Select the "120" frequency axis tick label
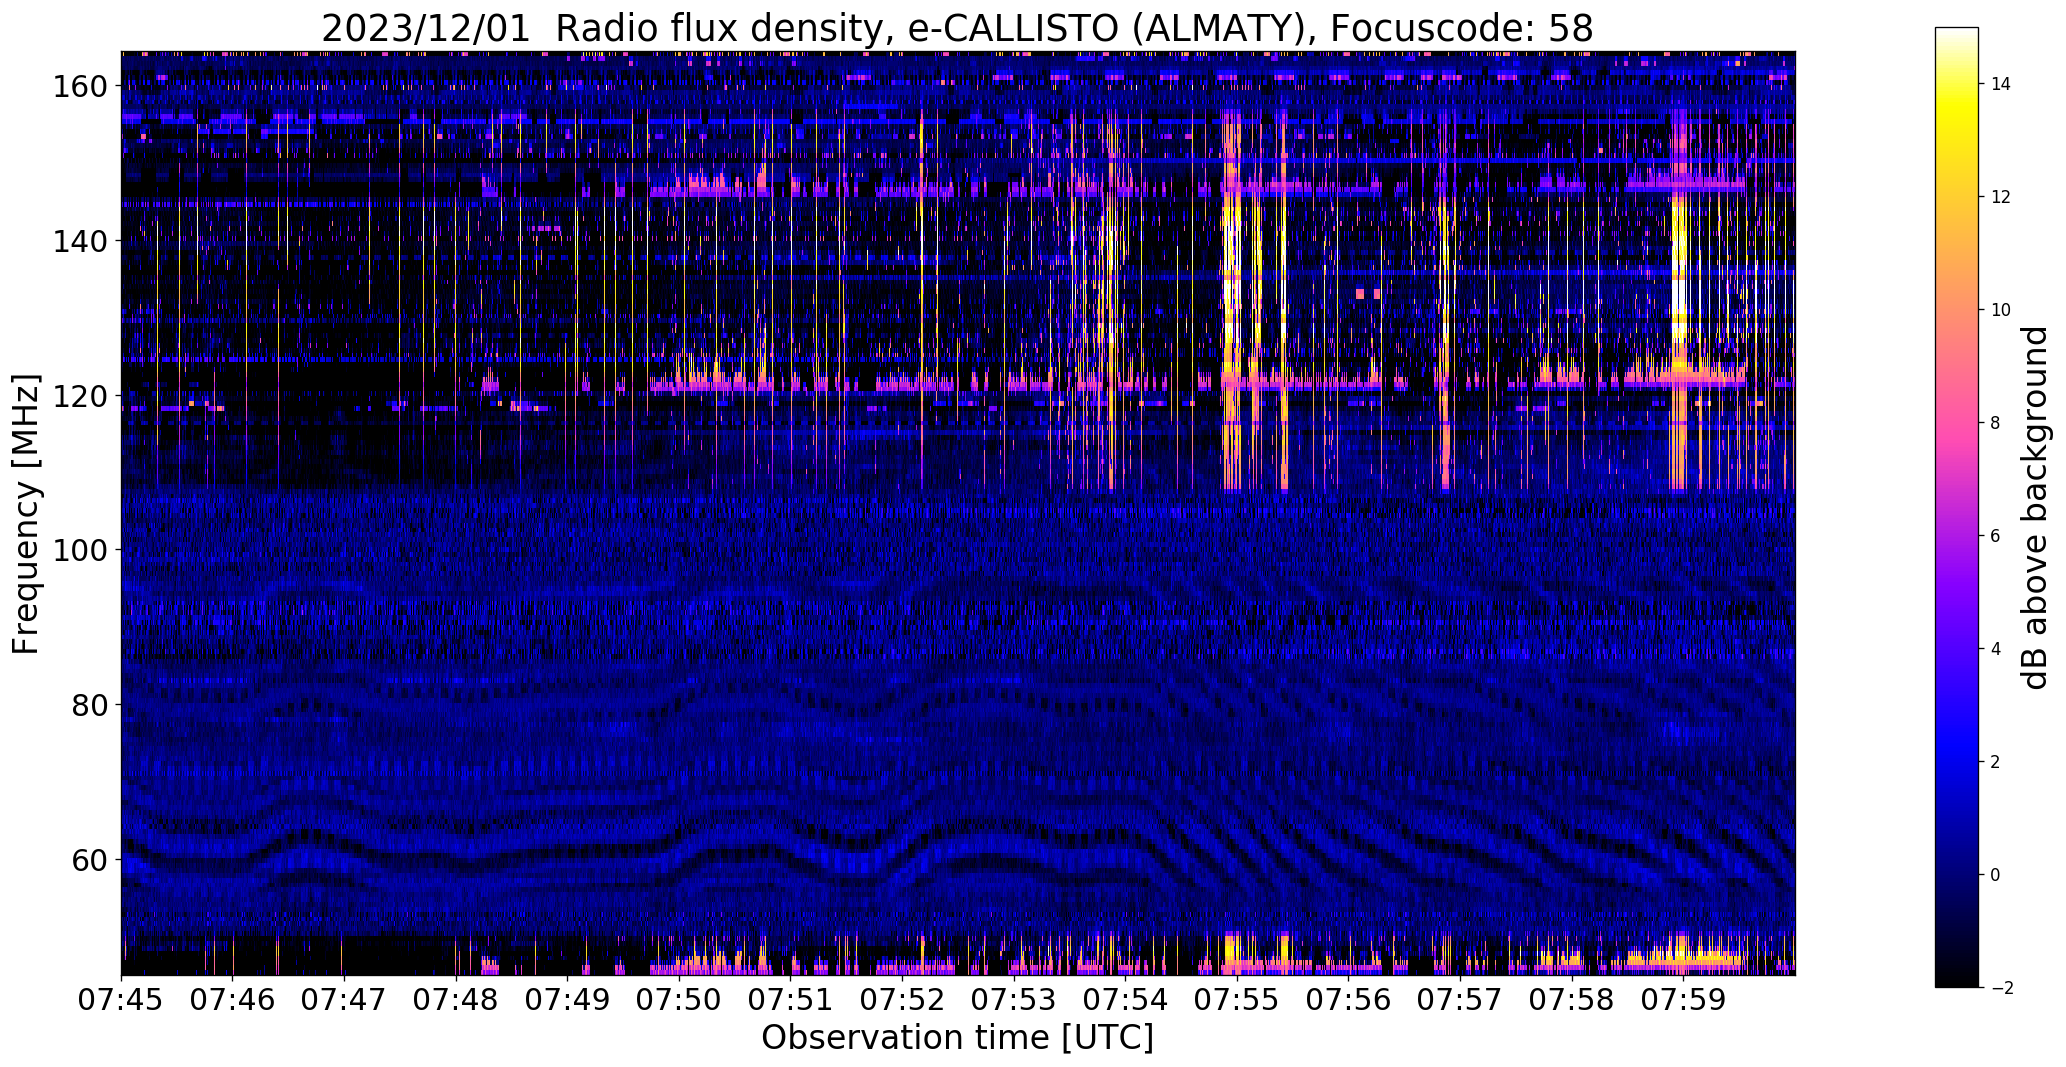This screenshot has height=1067, width=2066. [x=80, y=396]
